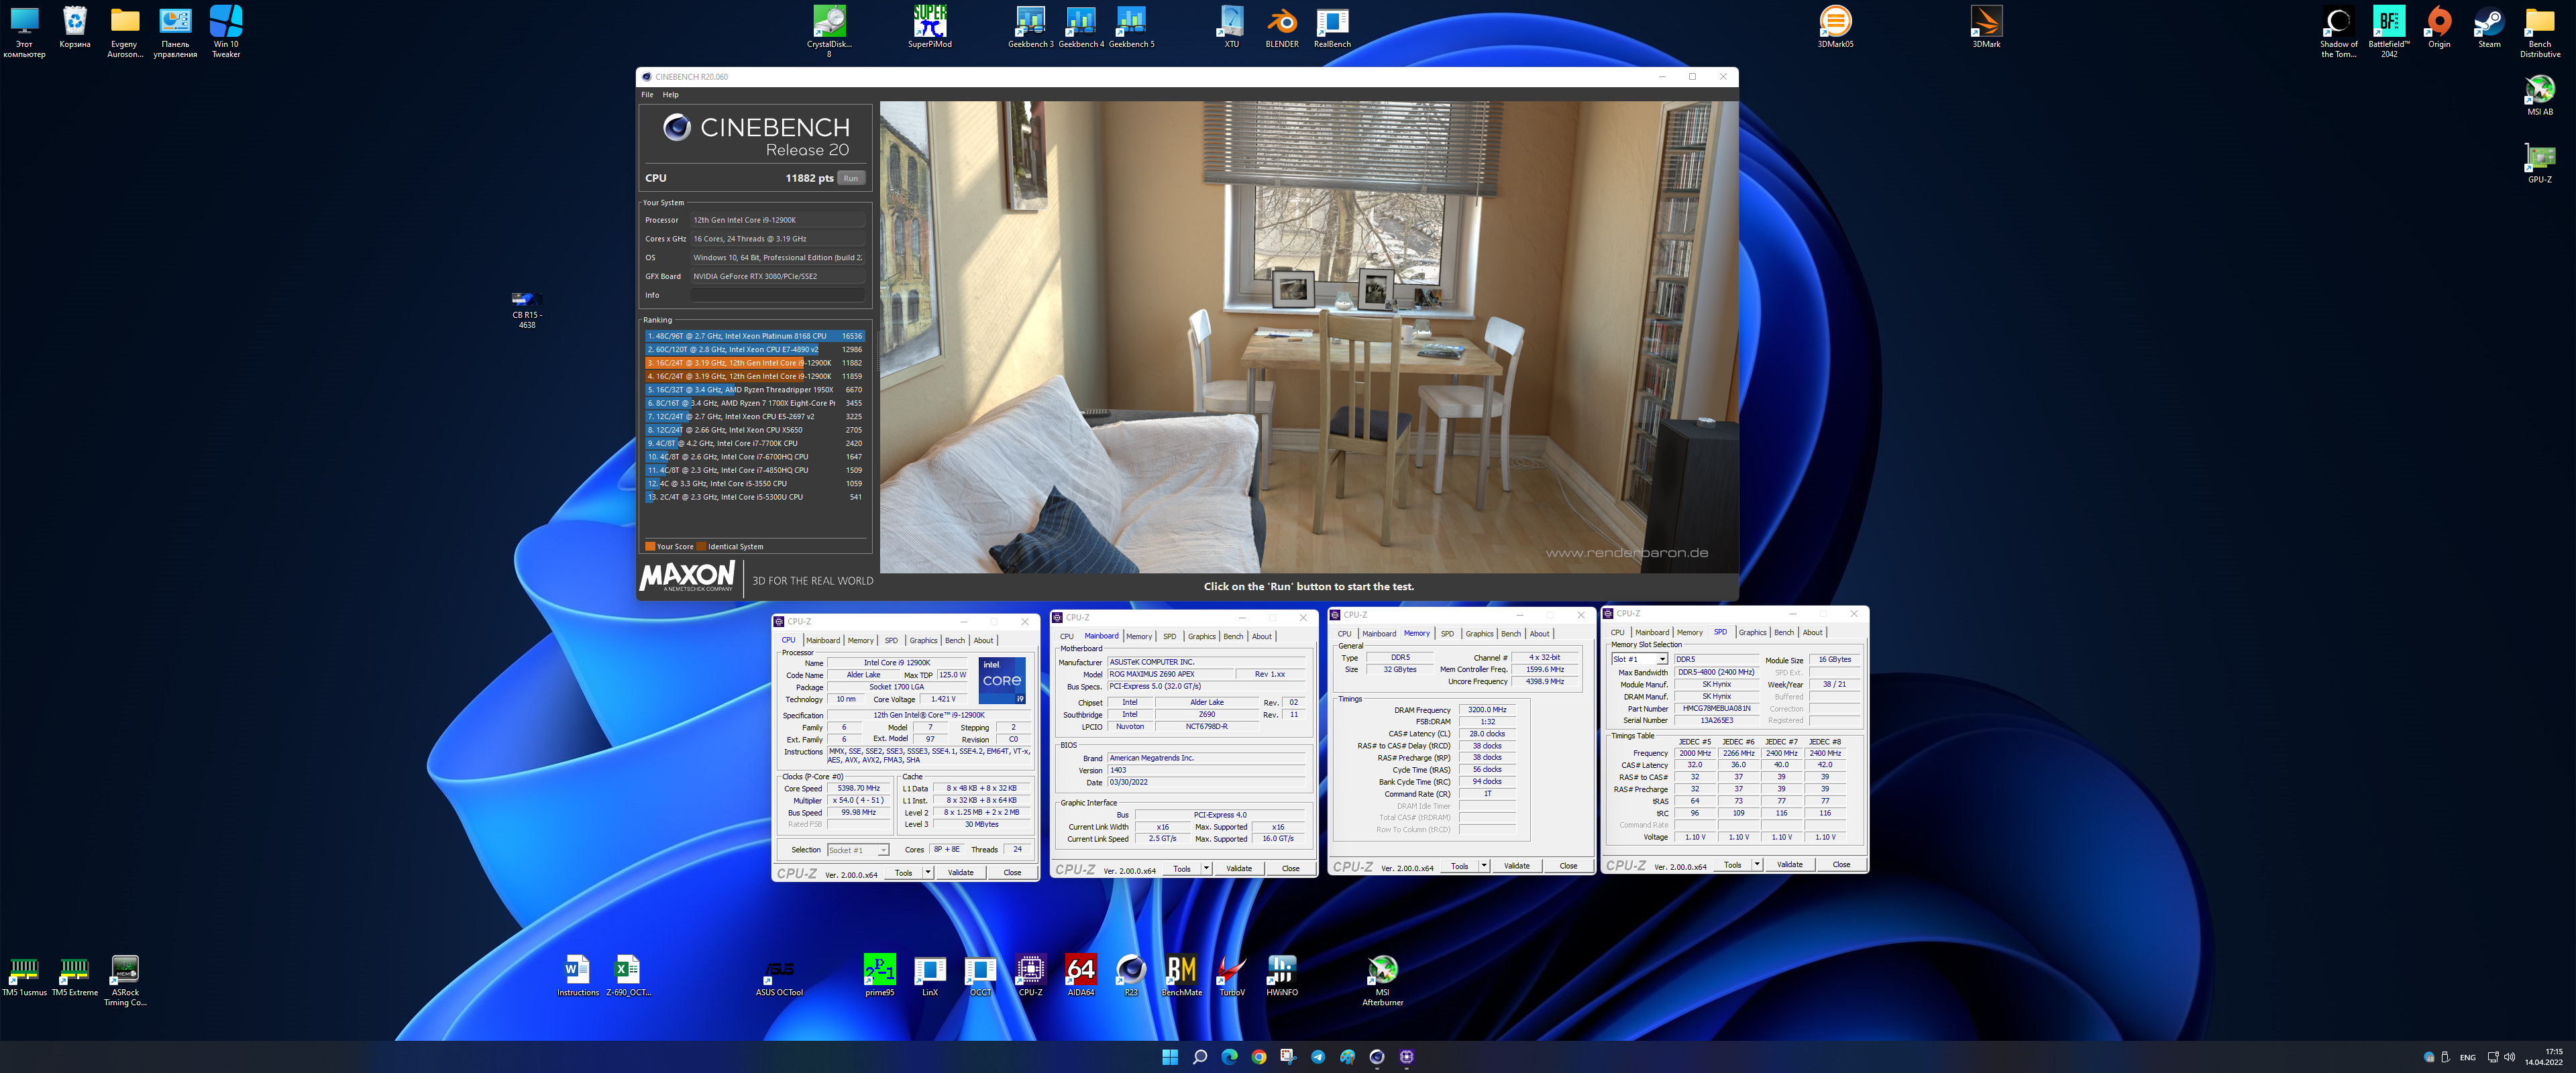This screenshot has height=1073, width=2576.
Task: Select the Core i7-7700K ranking row
Action: (x=755, y=443)
